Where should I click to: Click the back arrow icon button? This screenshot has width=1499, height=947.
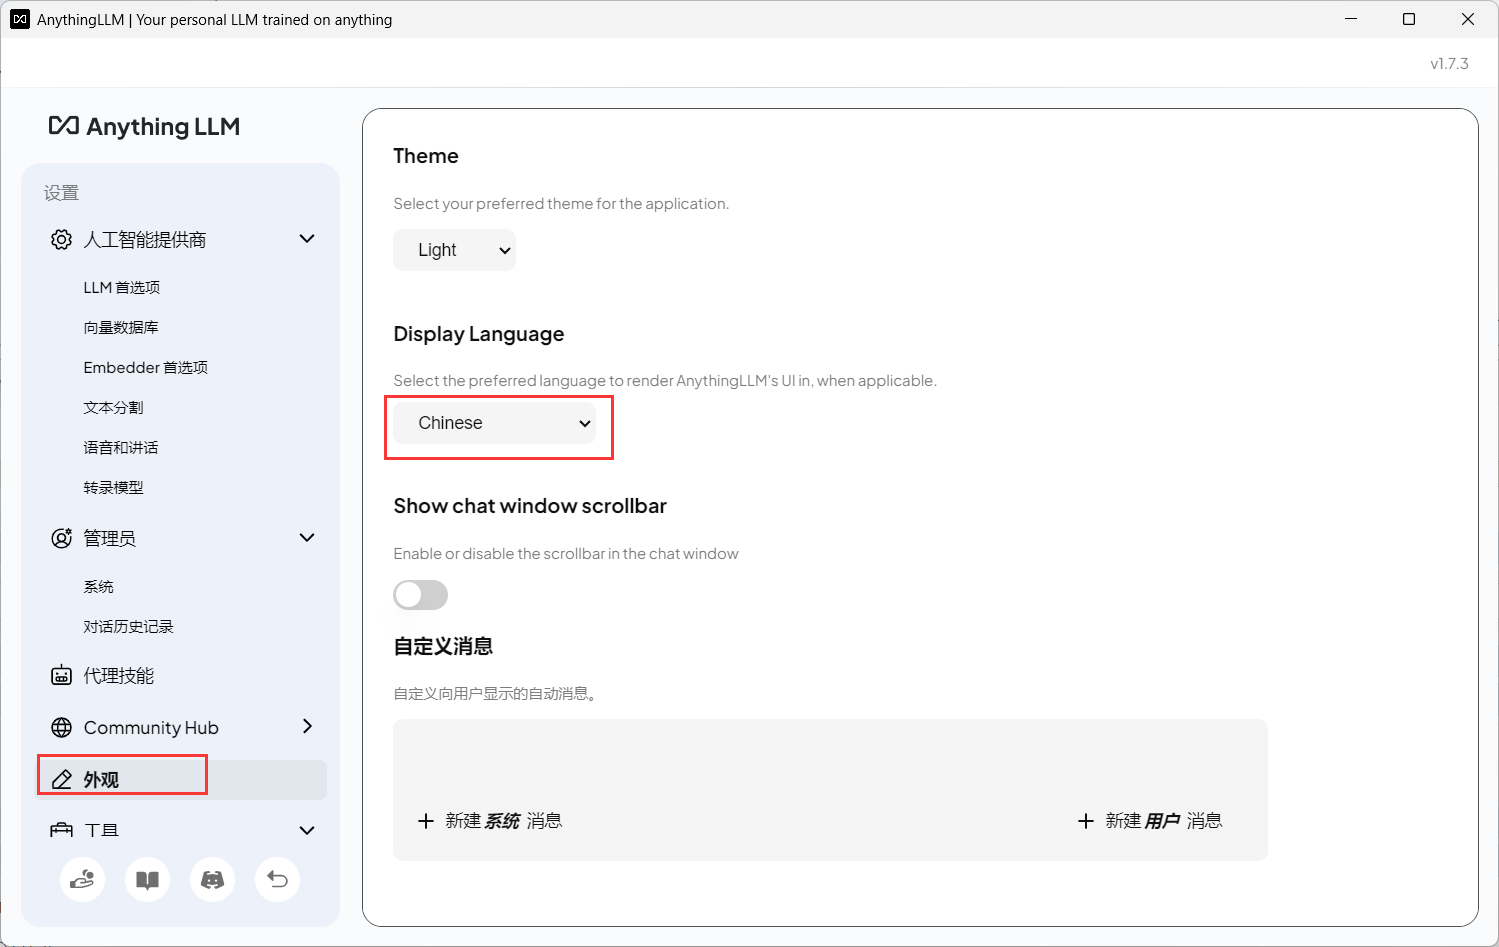click(278, 880)
